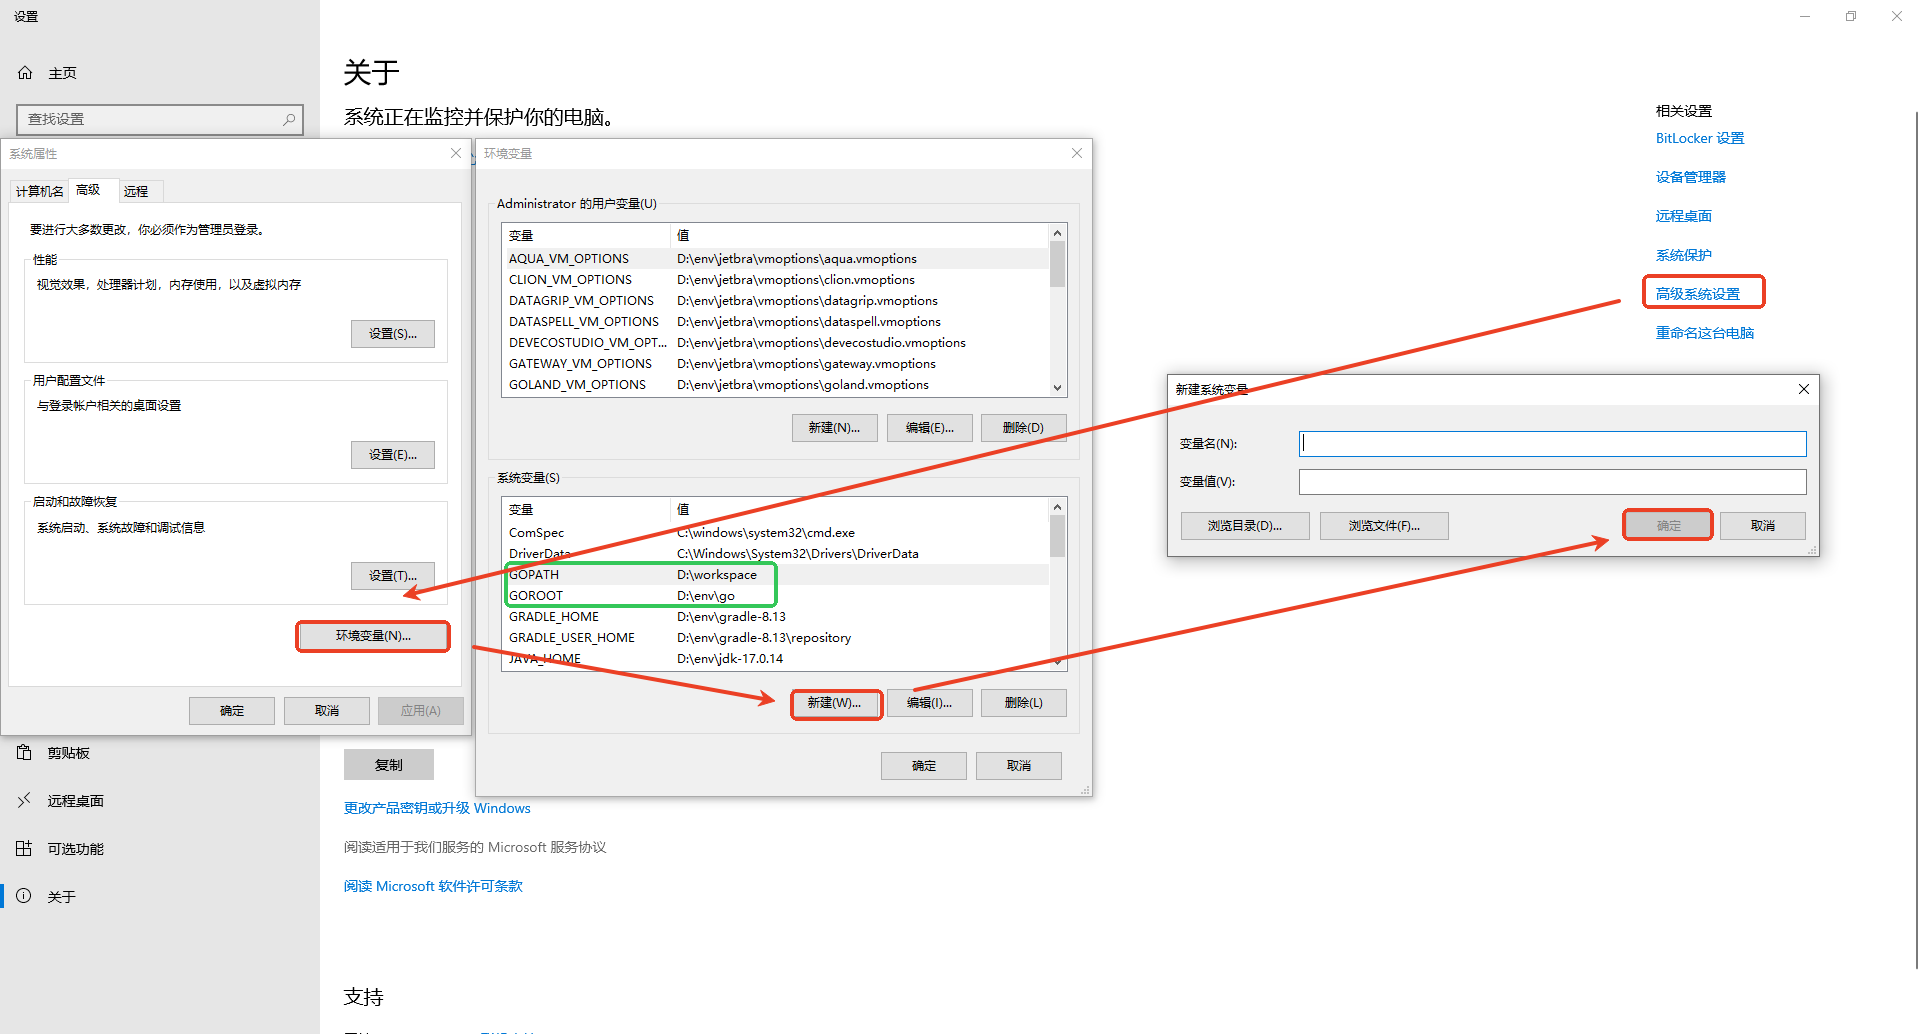Click change product key or upgrade Windows link

pyautogui.click(x=437, y=808)
